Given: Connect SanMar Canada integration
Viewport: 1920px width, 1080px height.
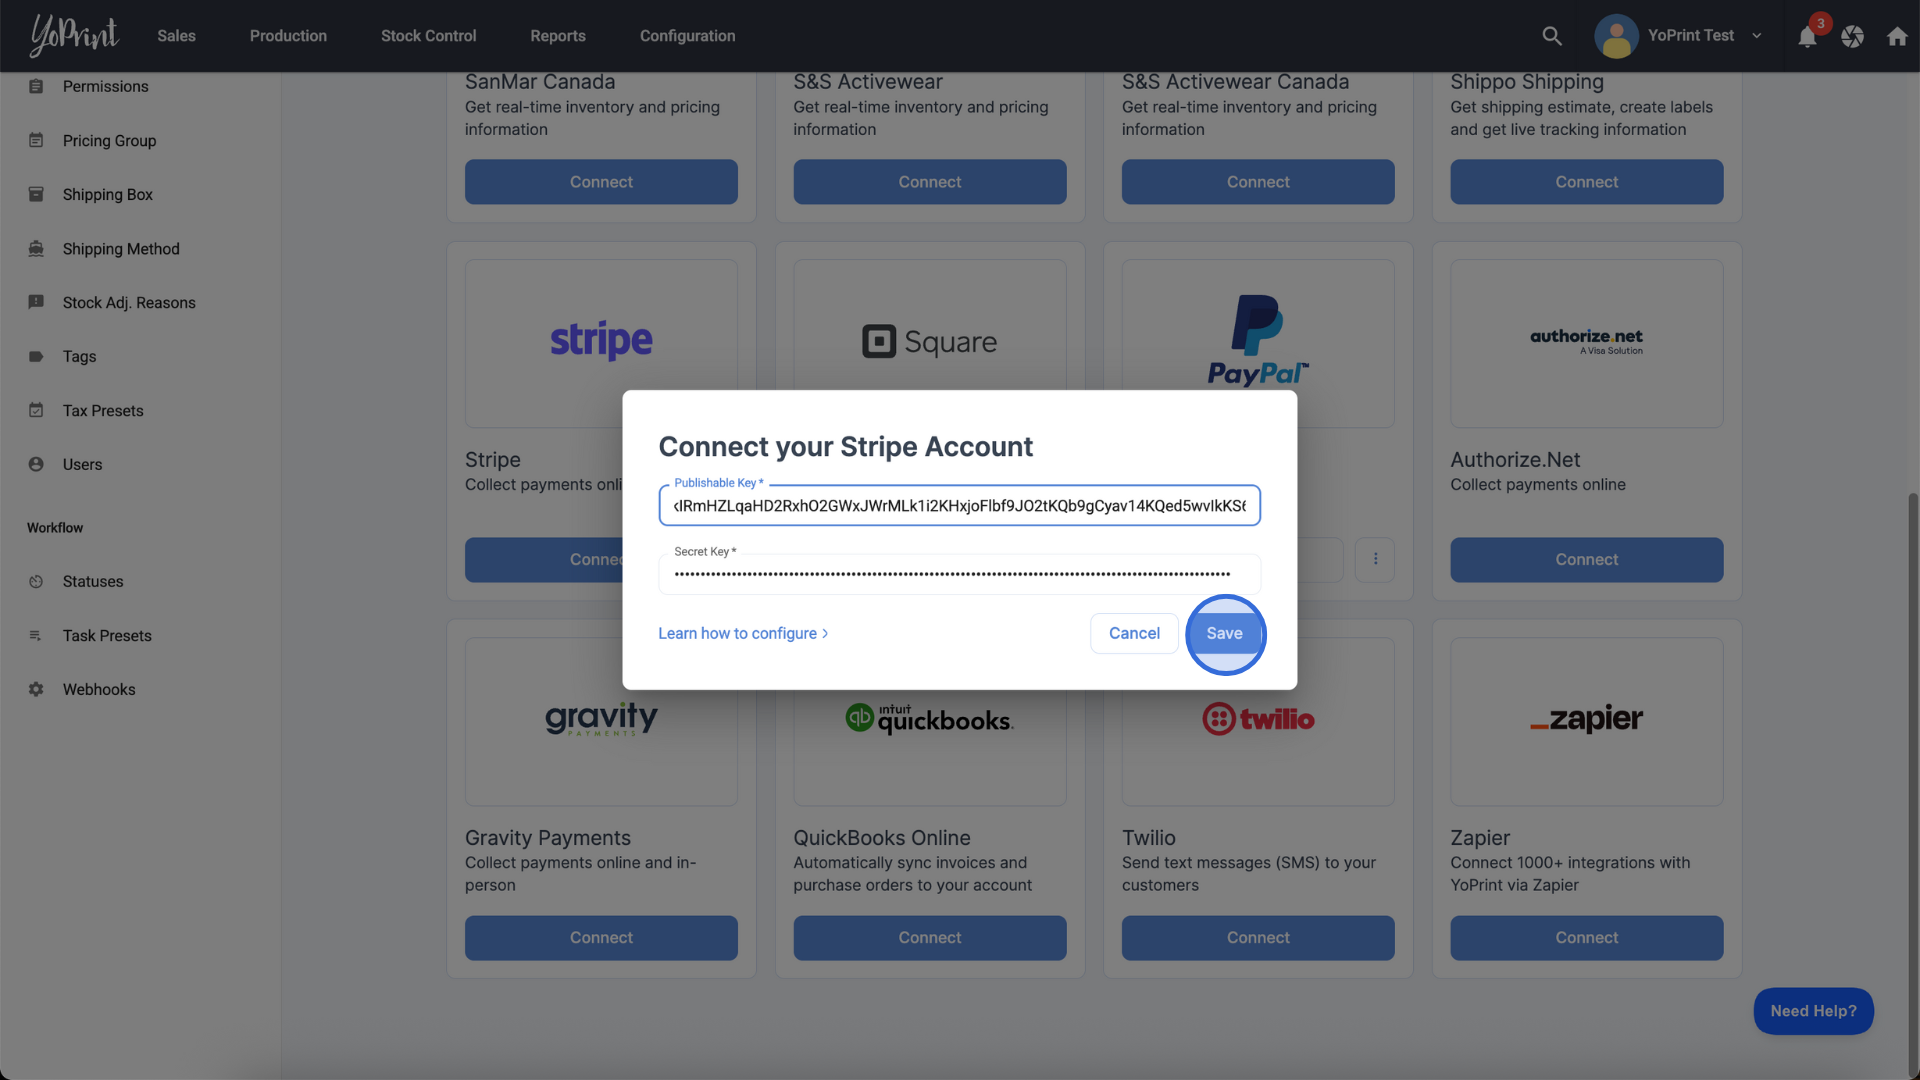Looking at the screenshot, I should 601,182.
